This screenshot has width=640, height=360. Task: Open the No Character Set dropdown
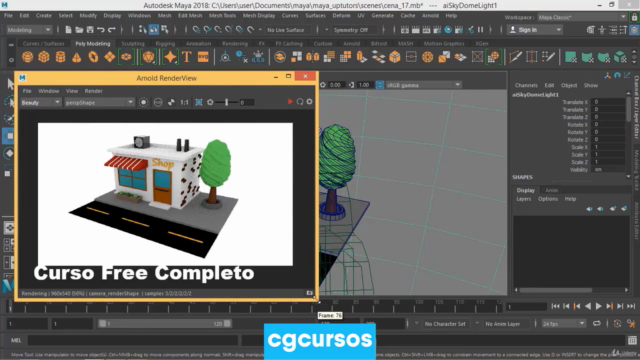coord(444,324)
